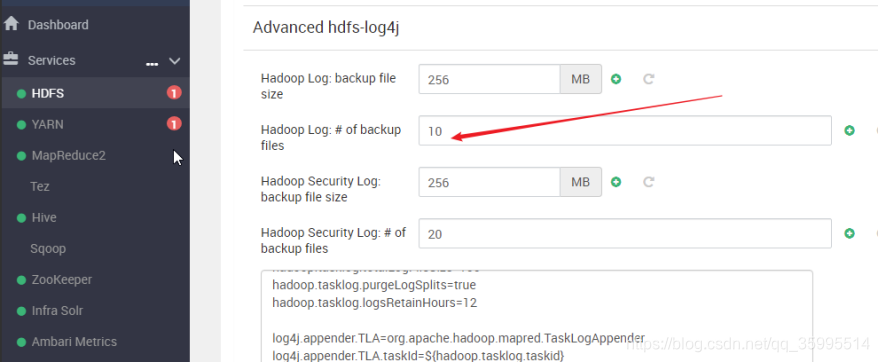This screenshot has width=879, height=362.
Task: Open the YARN alert badge
Action: click(x=174, y=124)
